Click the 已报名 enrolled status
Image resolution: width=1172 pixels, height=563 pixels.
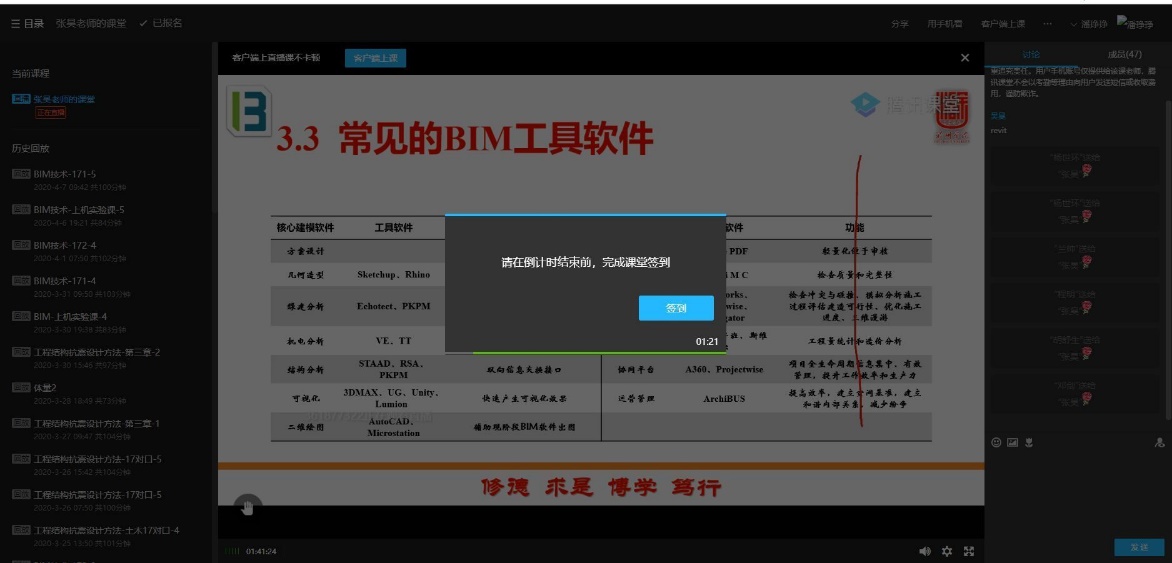[161, 24]
